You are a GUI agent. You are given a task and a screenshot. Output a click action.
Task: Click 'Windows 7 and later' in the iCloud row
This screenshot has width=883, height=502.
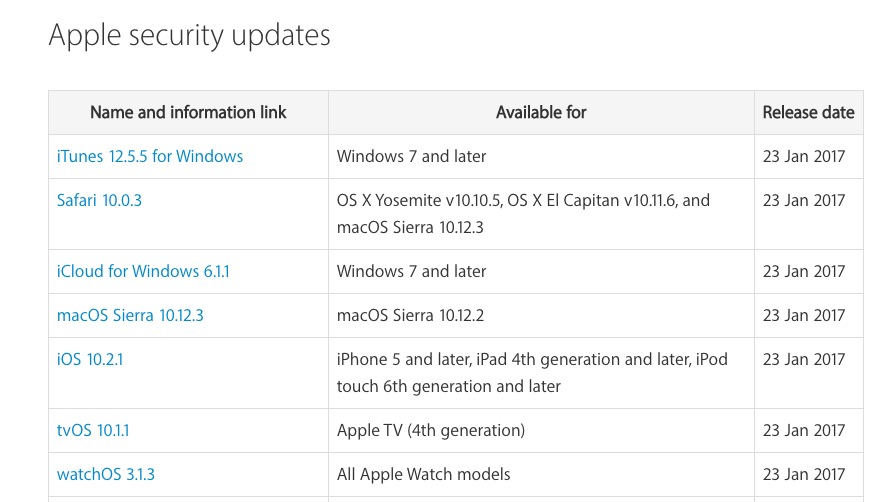412,271
